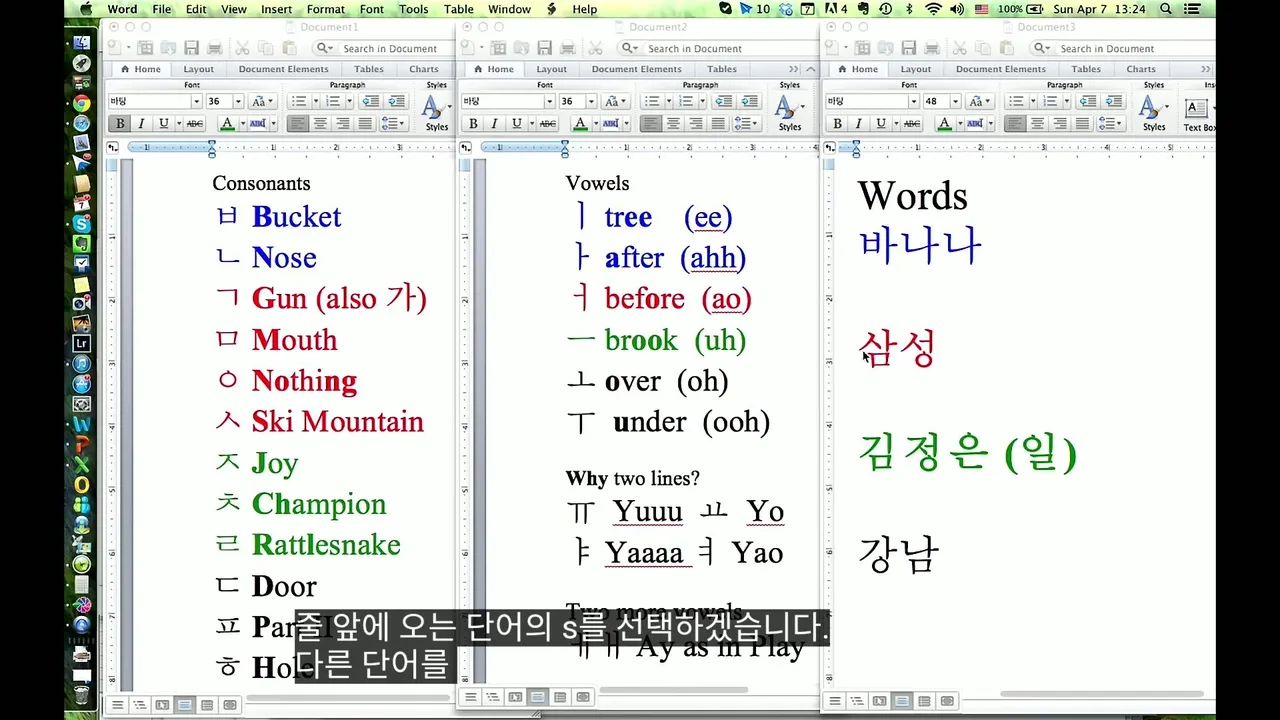Toggle Strikethrough in Document3 ribbon
Image resolution: width=1280 pixels, height=720 pixels.
pyautogui.click(x=912, y=124)
